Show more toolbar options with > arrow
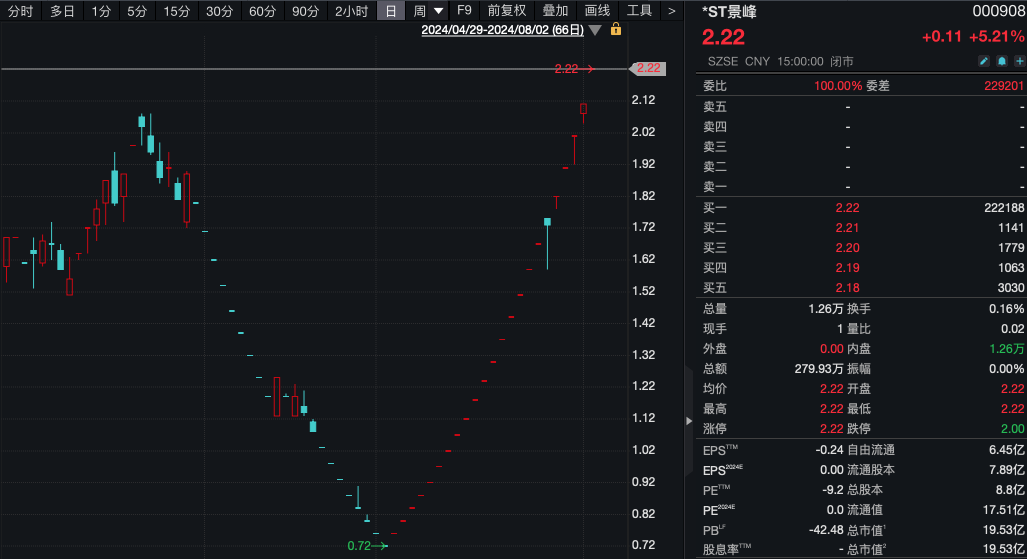1027x559 pixels. point(671,11)
